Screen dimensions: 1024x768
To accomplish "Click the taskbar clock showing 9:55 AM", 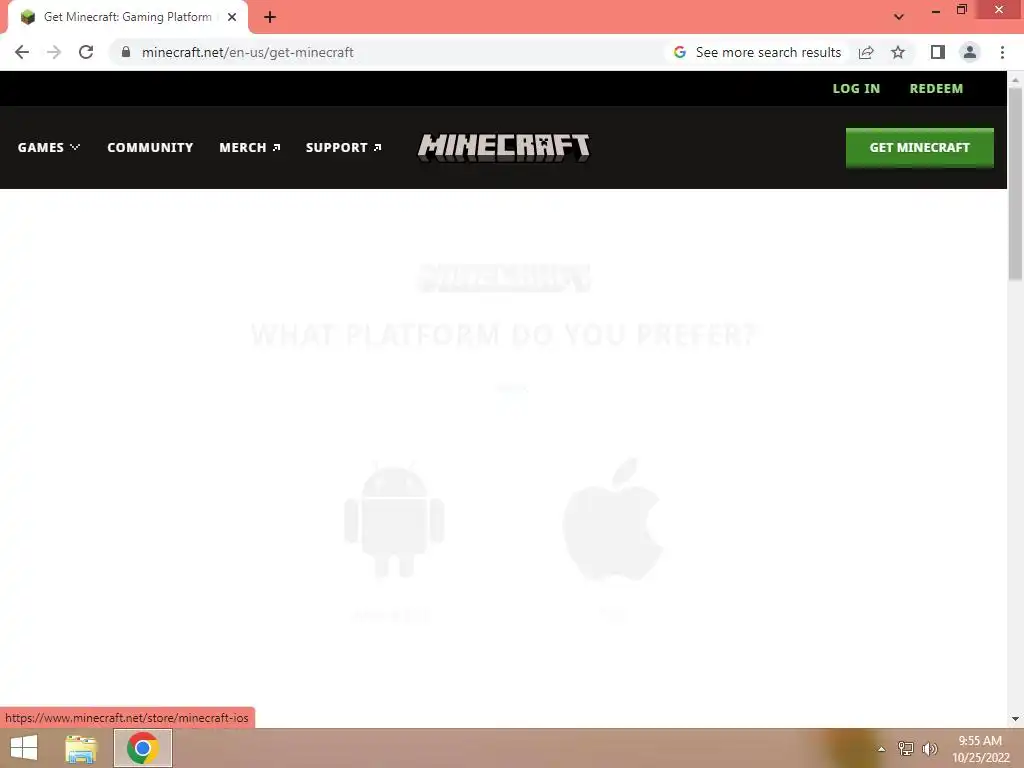I will (980, 749).
